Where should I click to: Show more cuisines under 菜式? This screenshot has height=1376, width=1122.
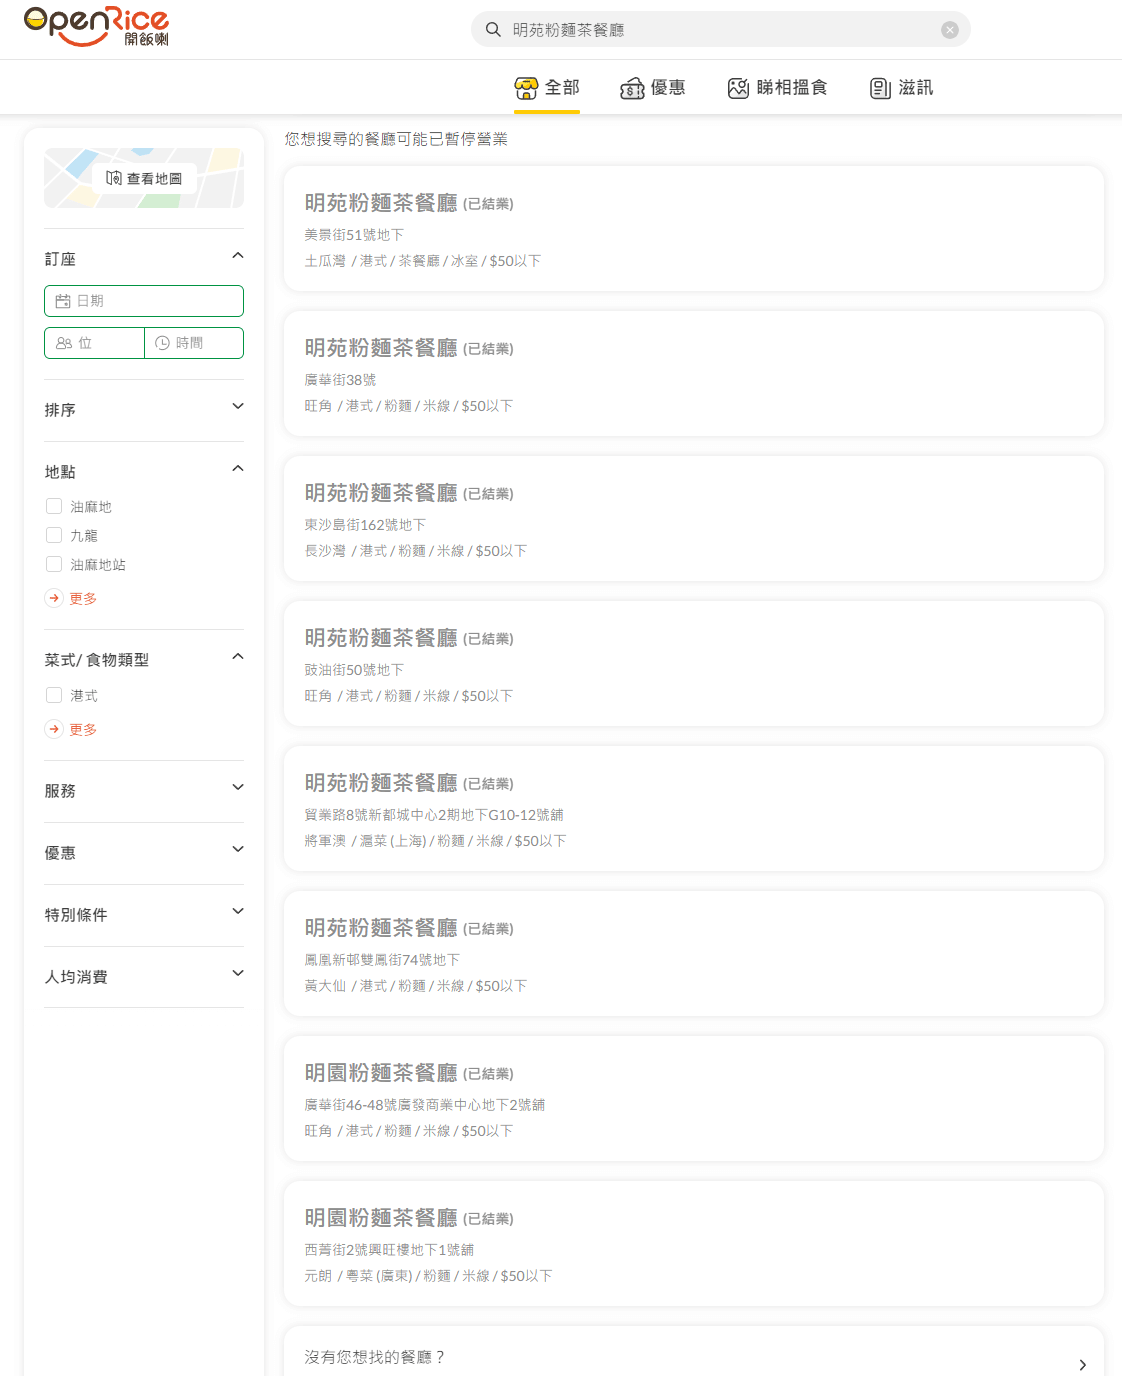[x=71, y=729]
